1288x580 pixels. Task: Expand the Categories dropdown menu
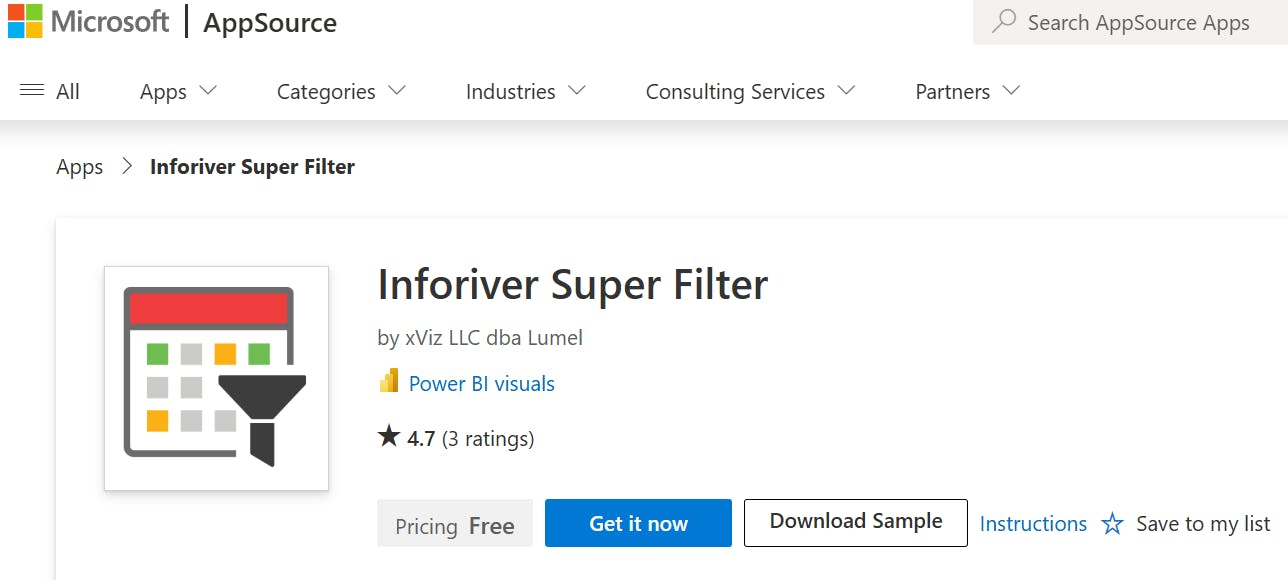tap(341, 91)
